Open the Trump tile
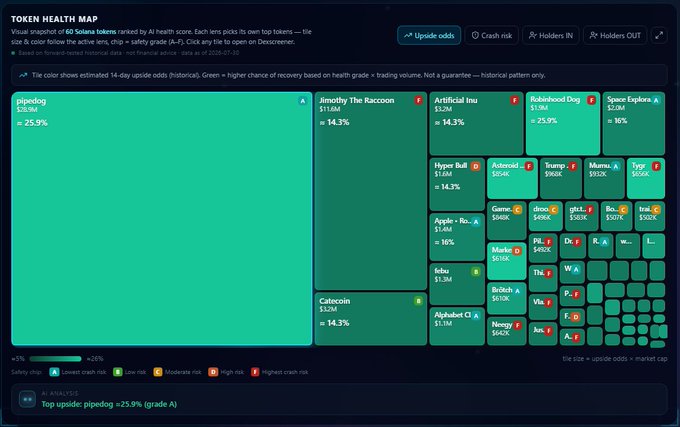Screen dimensions: 680x427 click(561, 178)
